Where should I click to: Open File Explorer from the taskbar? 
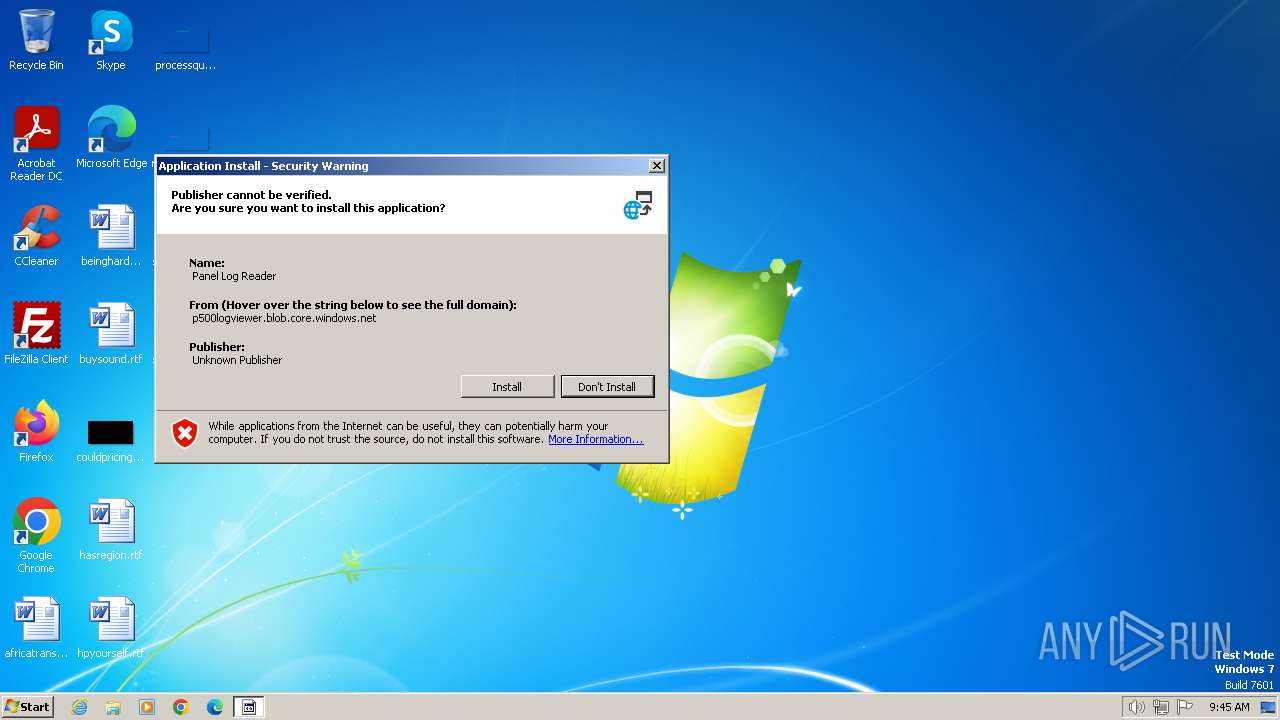pos(113,707)
